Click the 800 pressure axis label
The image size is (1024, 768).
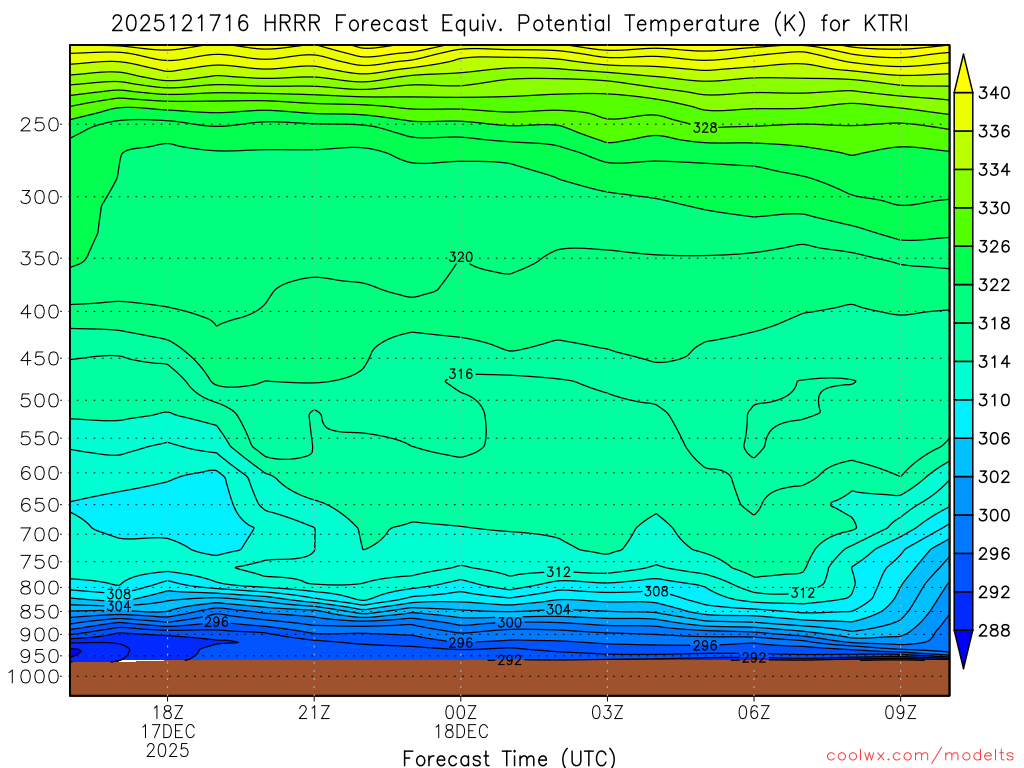(40, 588)
